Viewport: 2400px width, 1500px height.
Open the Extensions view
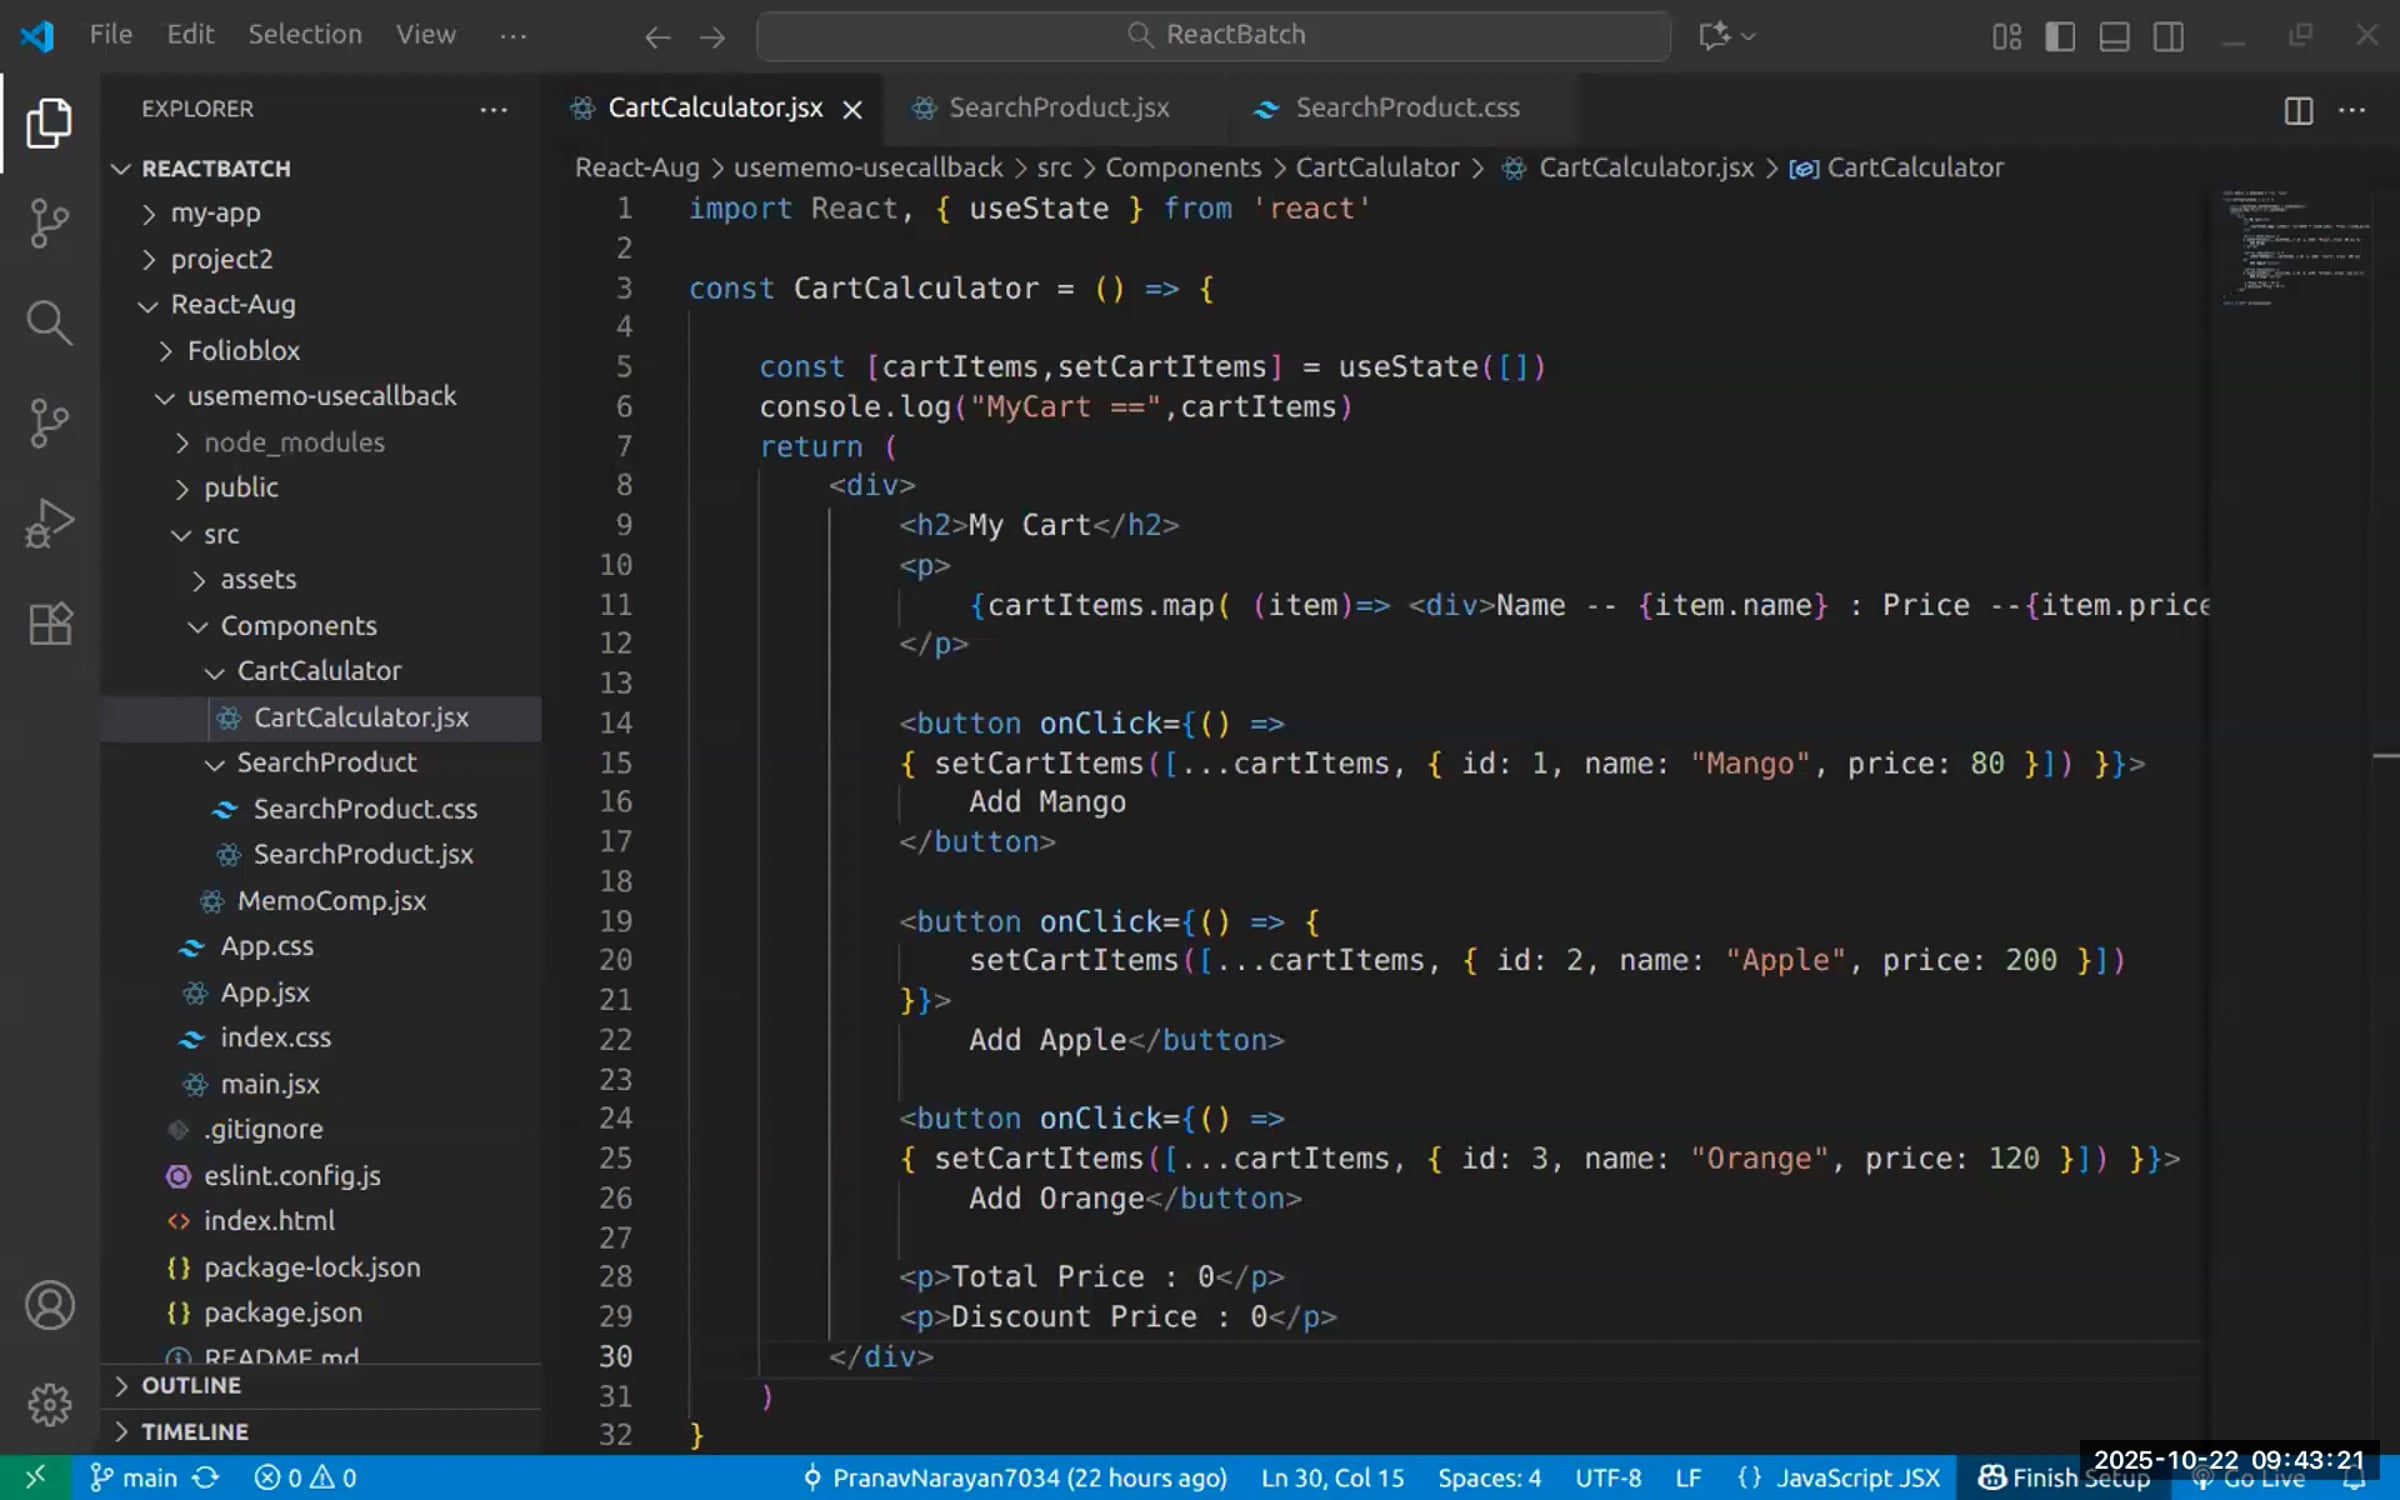click(x=49, y=624)
